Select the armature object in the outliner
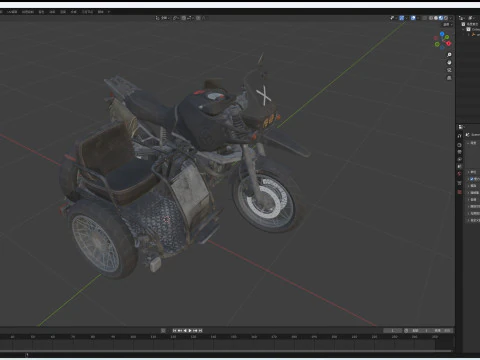This screenshot has width=480, height=360. 475,34
